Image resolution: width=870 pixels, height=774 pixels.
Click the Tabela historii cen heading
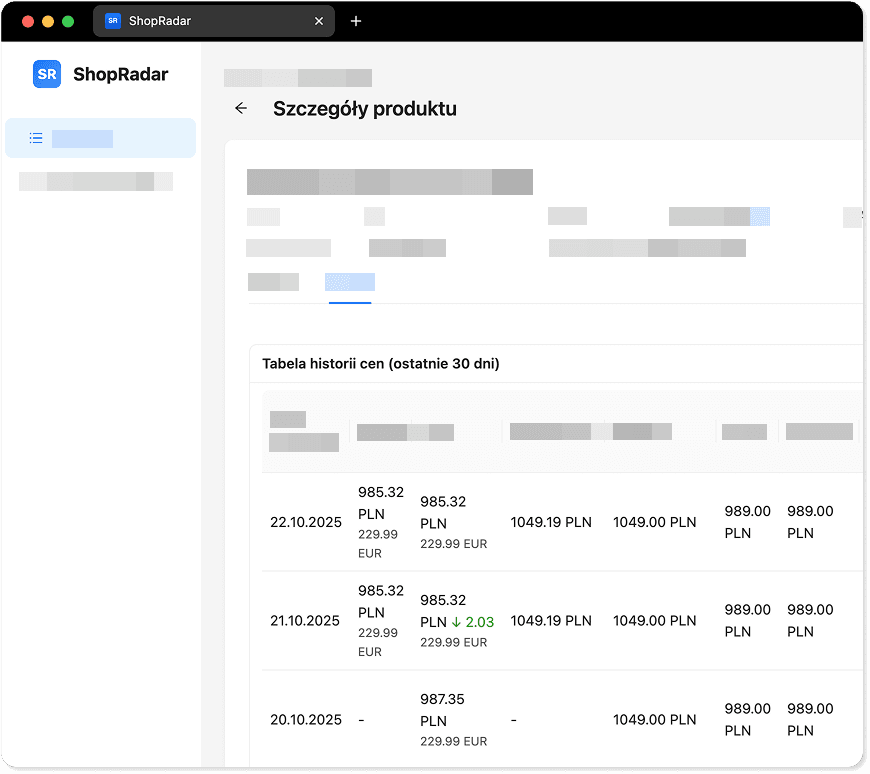click(380, 364)
